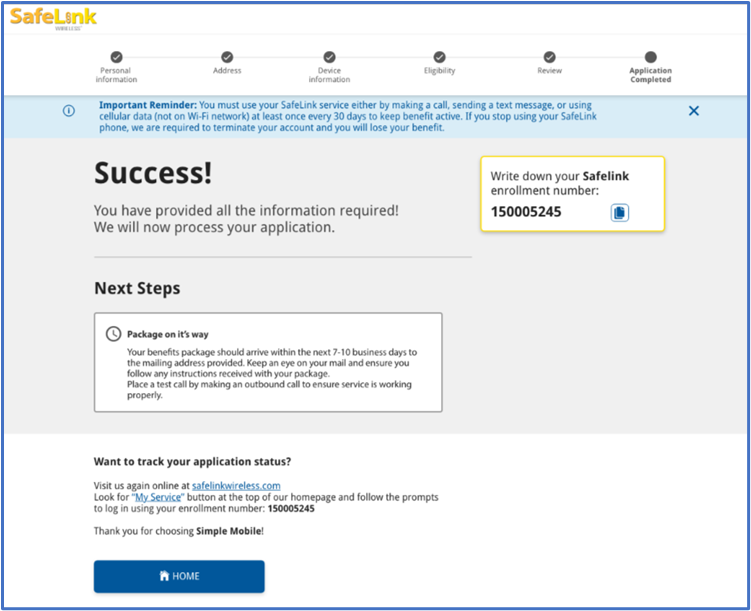Screen dimensions: 751x611
Task: Click the Success! heading
Action: click(153, 172)
